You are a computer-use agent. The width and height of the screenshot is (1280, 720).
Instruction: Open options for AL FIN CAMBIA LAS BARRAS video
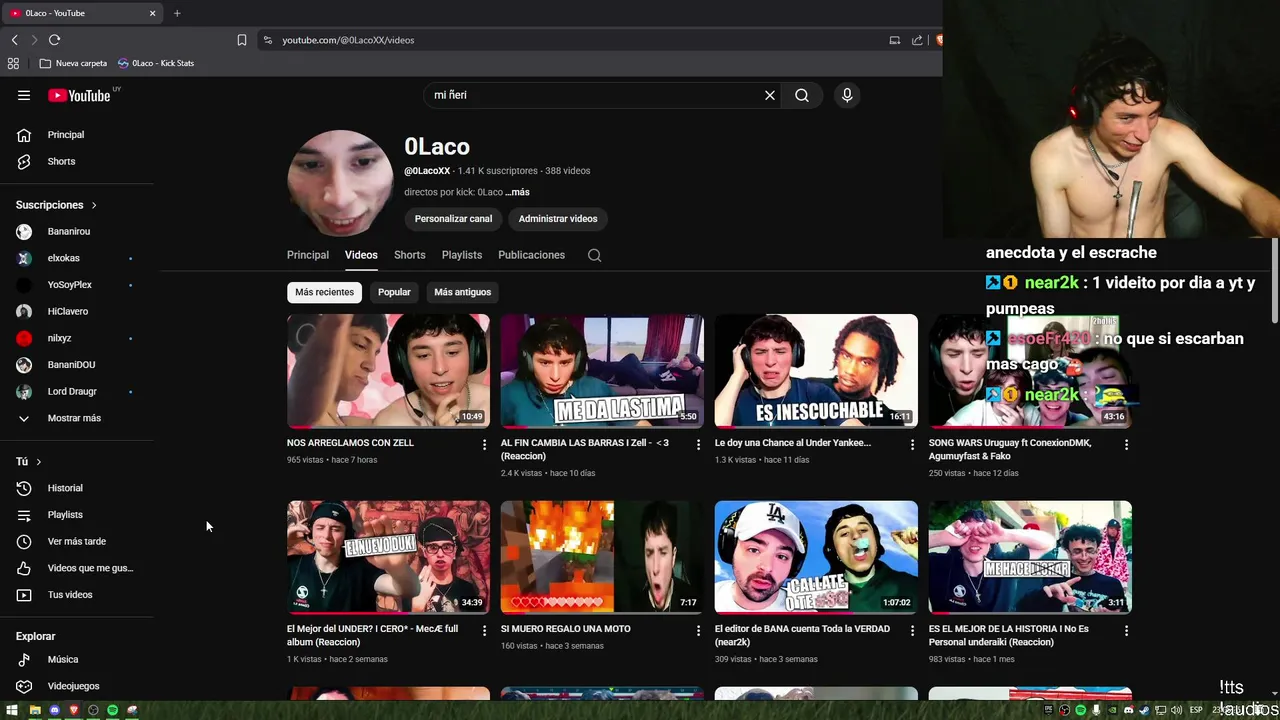[698, 444]
